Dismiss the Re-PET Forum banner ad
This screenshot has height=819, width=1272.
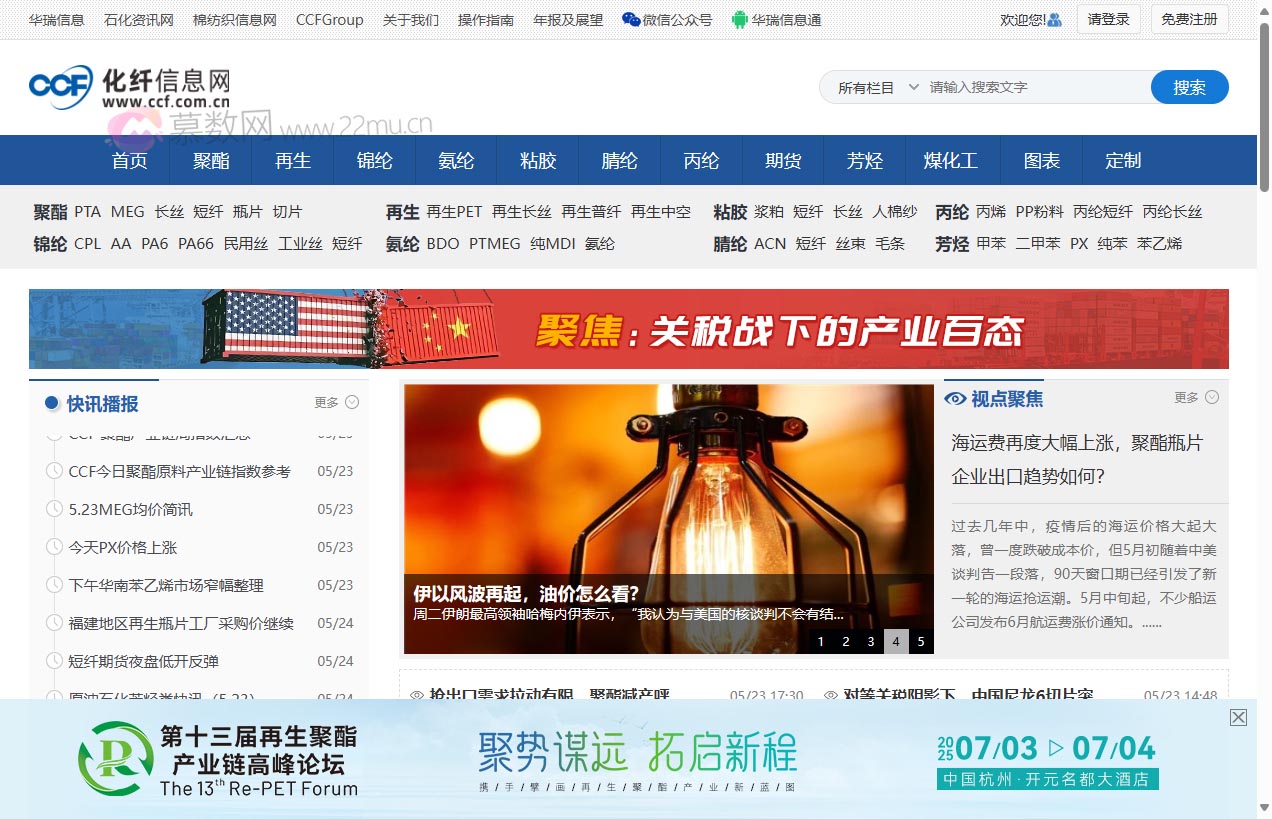1237,717
